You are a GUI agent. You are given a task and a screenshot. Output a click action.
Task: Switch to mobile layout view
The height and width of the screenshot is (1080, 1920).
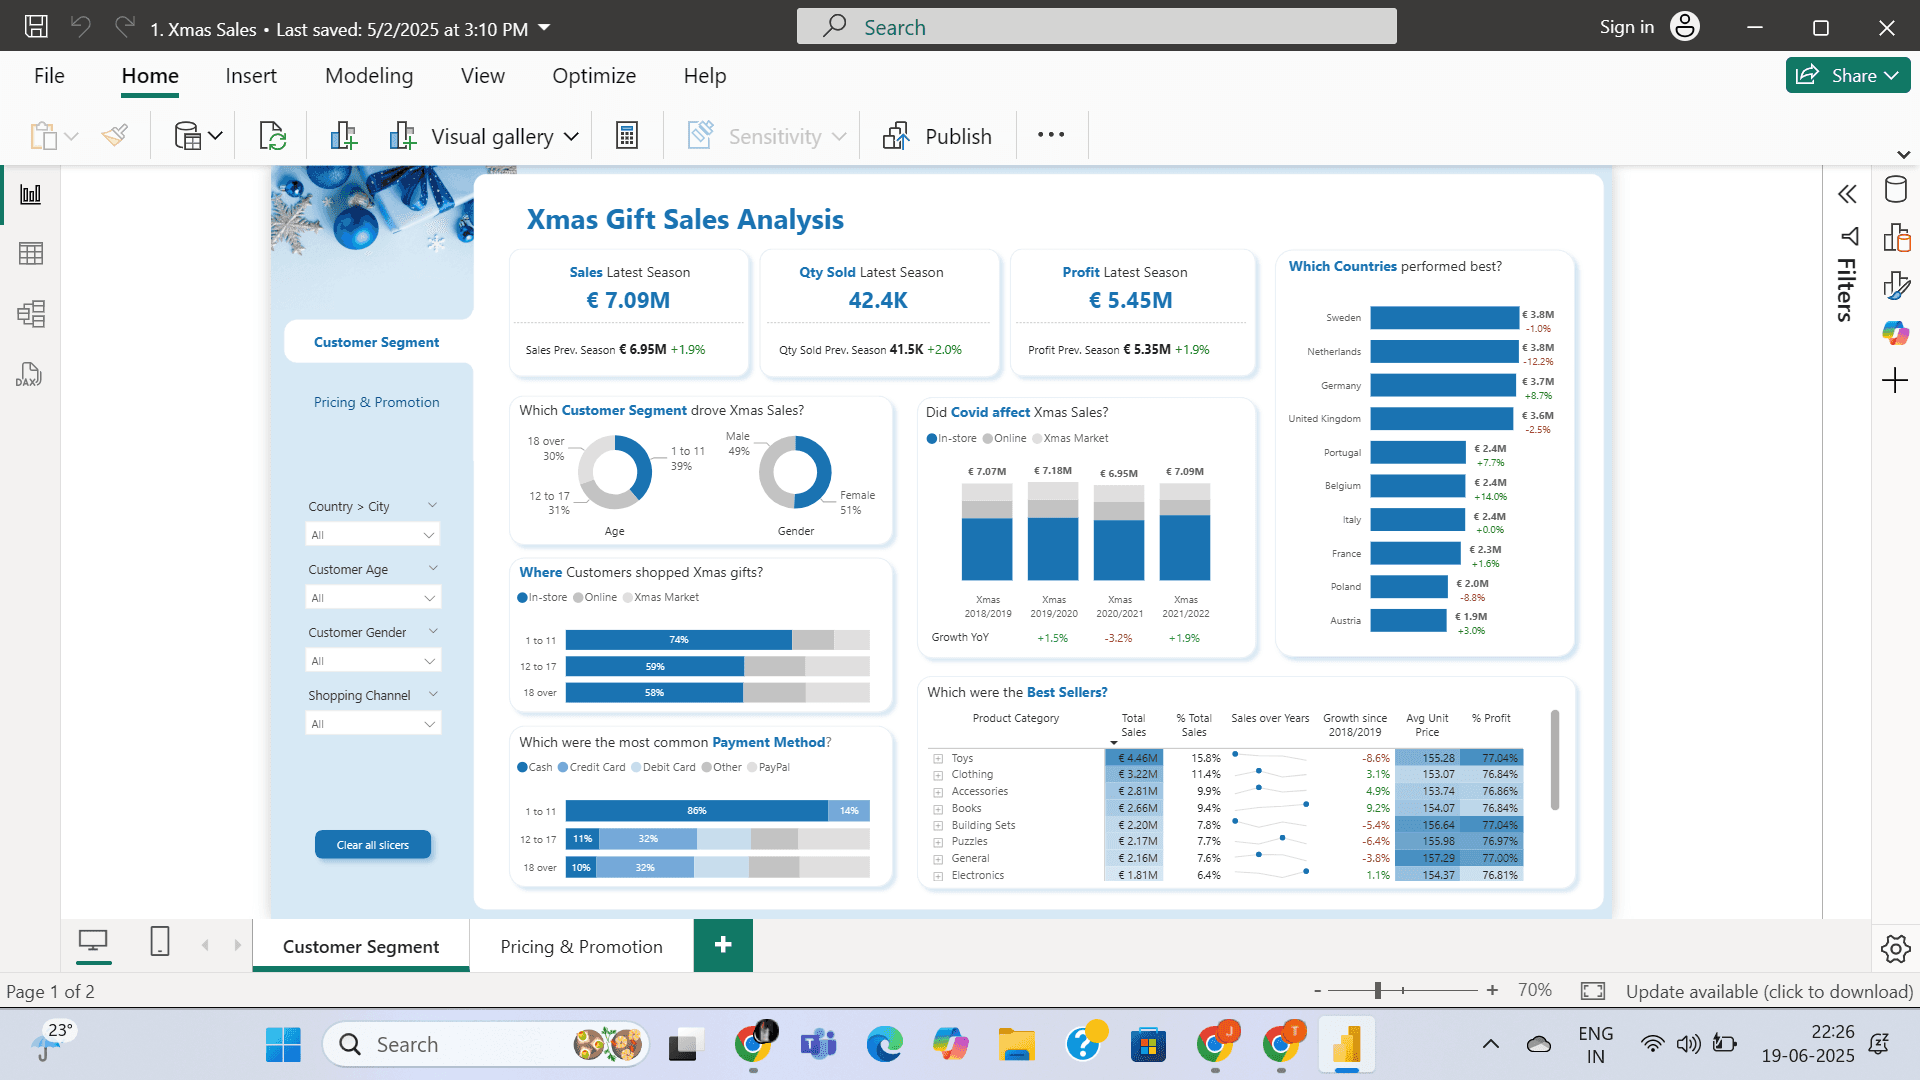tap(160, 941)
